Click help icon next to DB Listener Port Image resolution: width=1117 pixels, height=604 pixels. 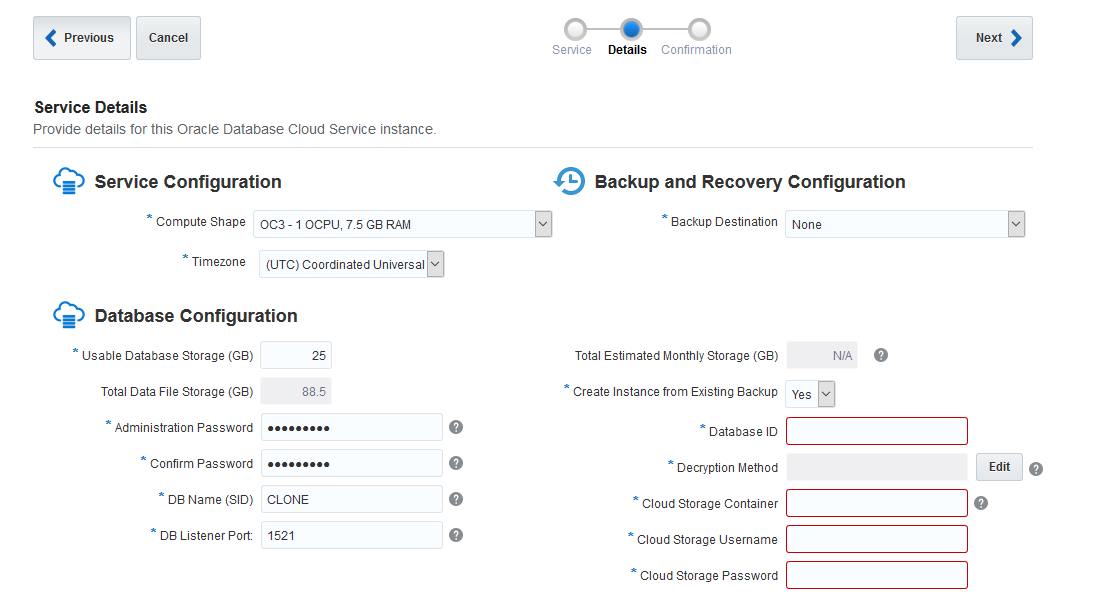click(x=456, y=535)
